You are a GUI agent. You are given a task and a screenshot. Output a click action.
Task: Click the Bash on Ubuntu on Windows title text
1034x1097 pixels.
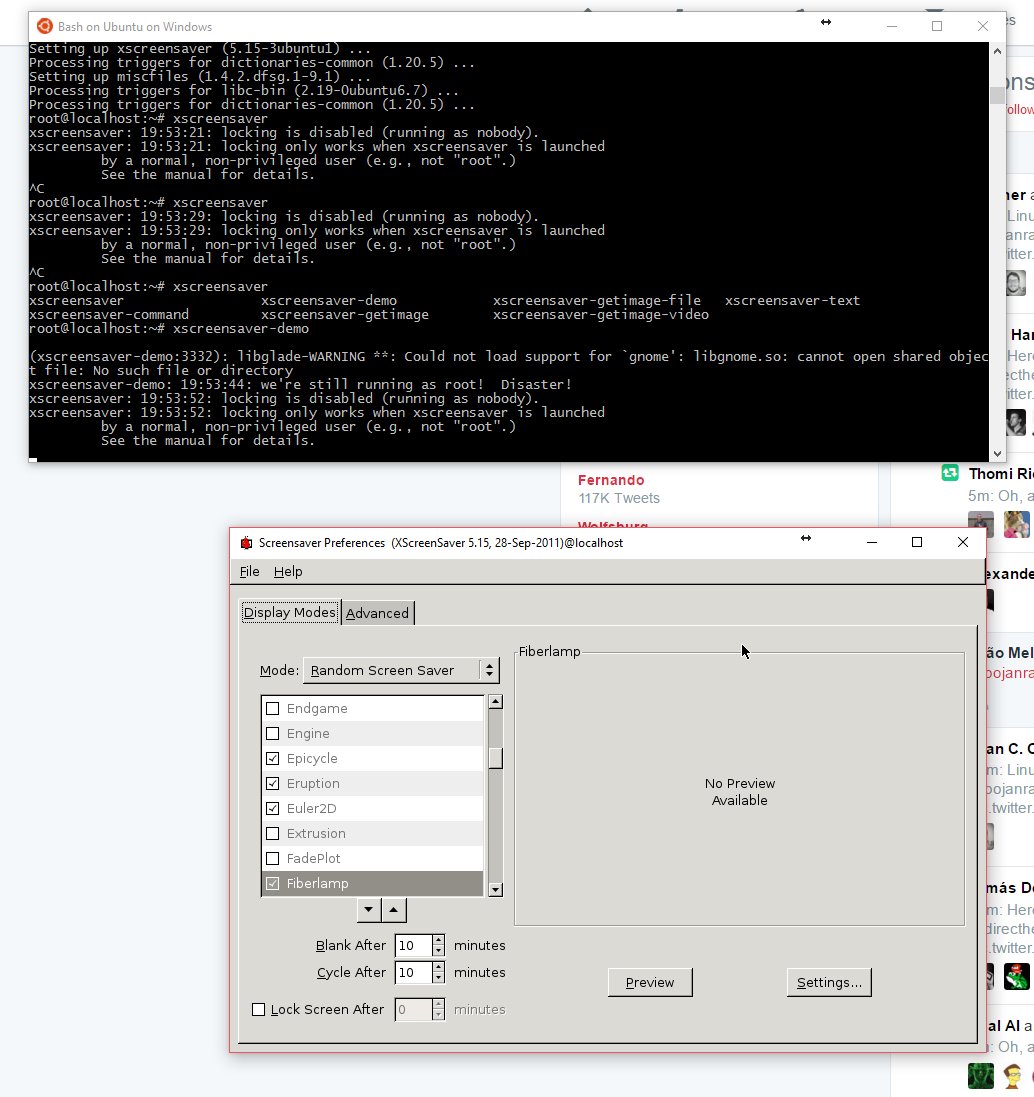click(135, 27)
